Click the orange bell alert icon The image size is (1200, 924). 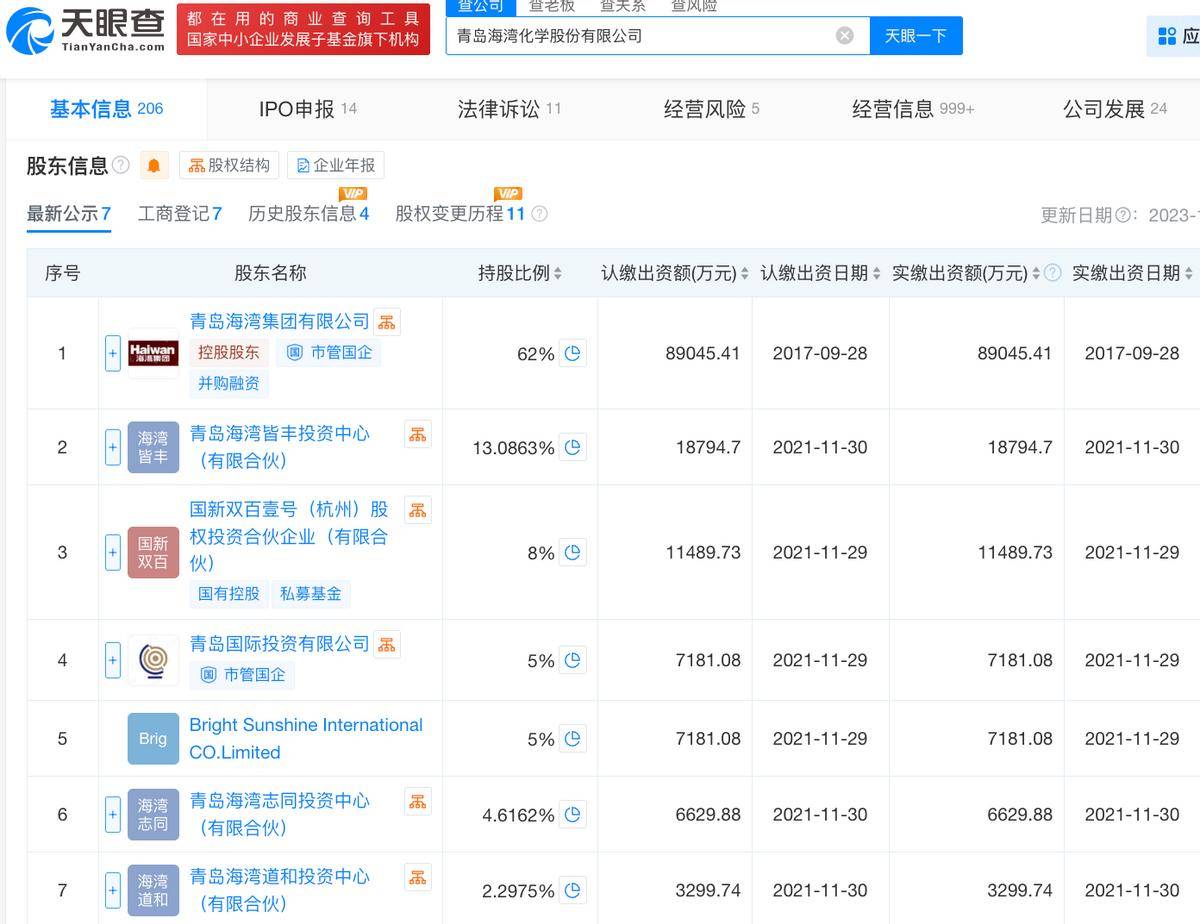tap(153, 166)
